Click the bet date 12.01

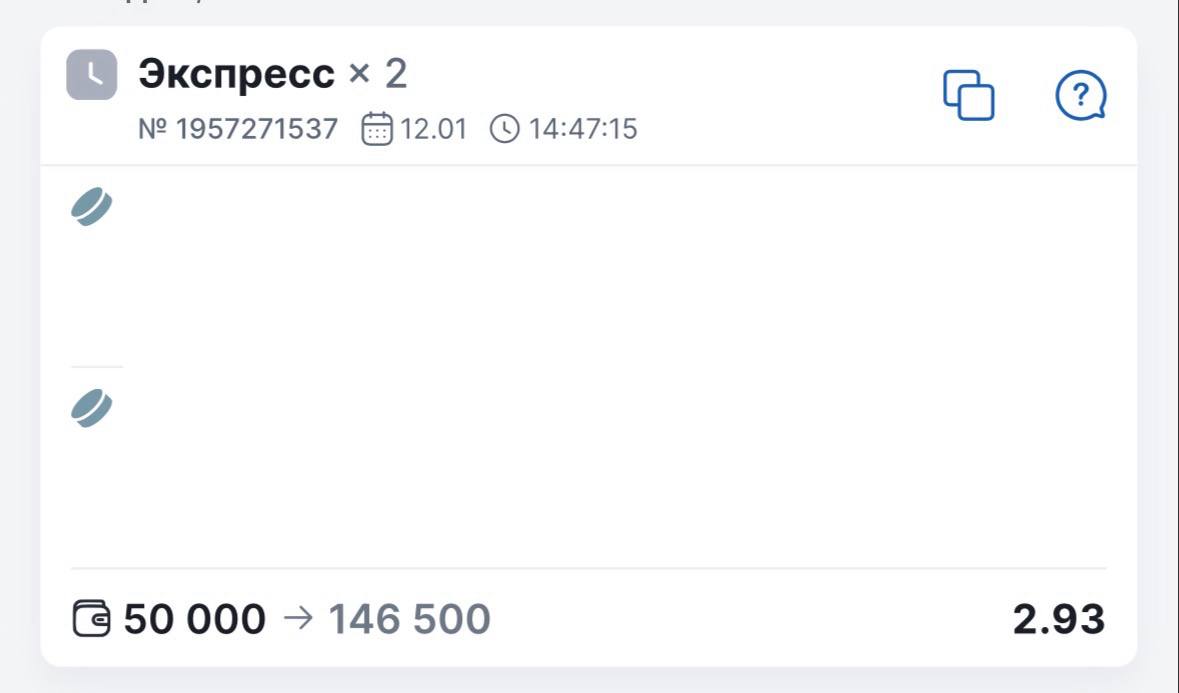[434, 129]
